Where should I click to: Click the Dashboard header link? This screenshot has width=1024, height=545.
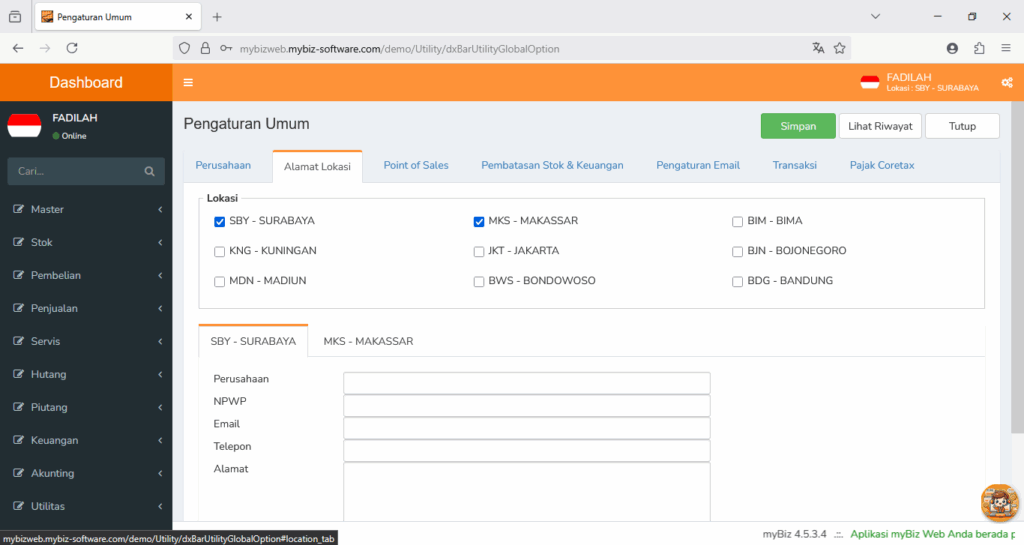pyautogui.click(x=86, y=82)
